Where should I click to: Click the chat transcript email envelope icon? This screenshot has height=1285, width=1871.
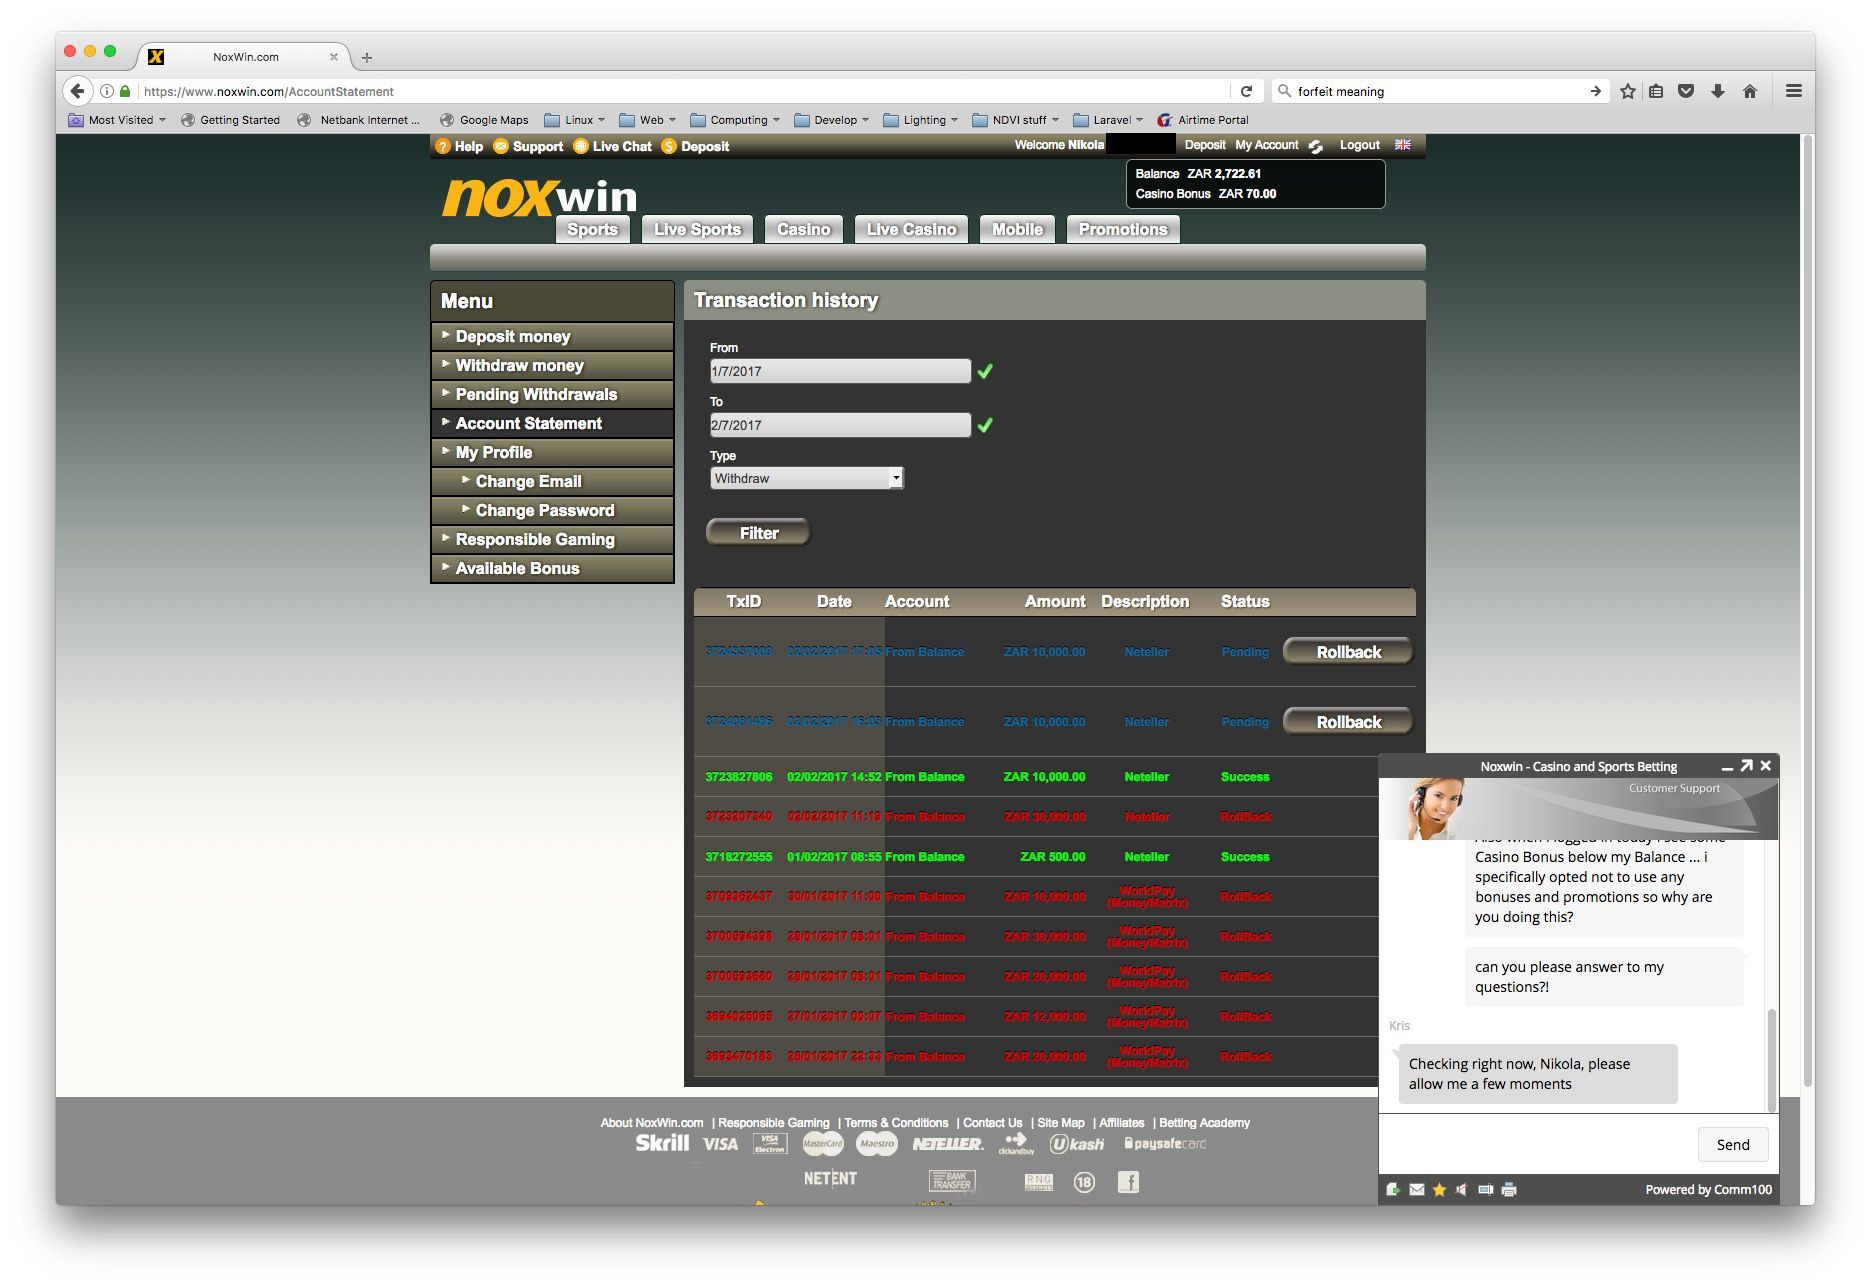click(1417, 1190)
